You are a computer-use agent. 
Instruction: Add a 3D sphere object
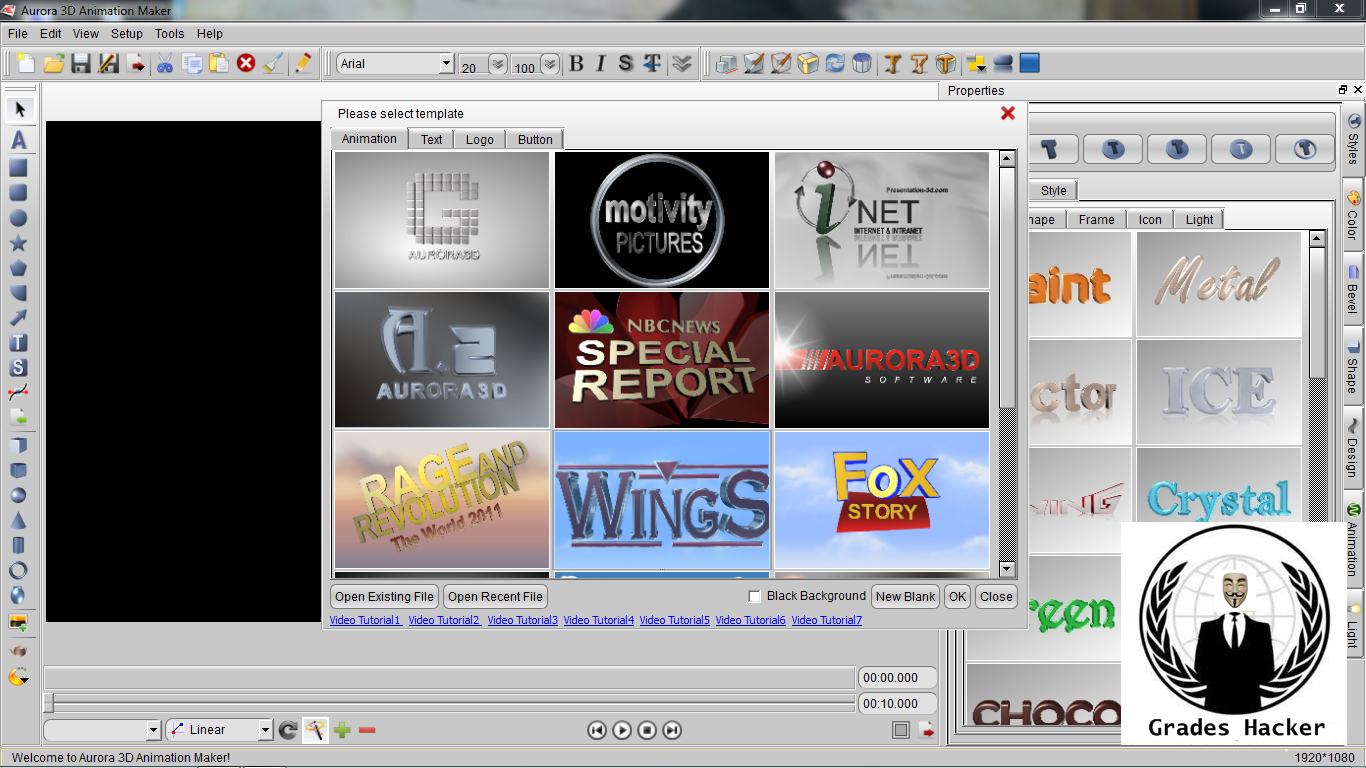tap(18, 496)
